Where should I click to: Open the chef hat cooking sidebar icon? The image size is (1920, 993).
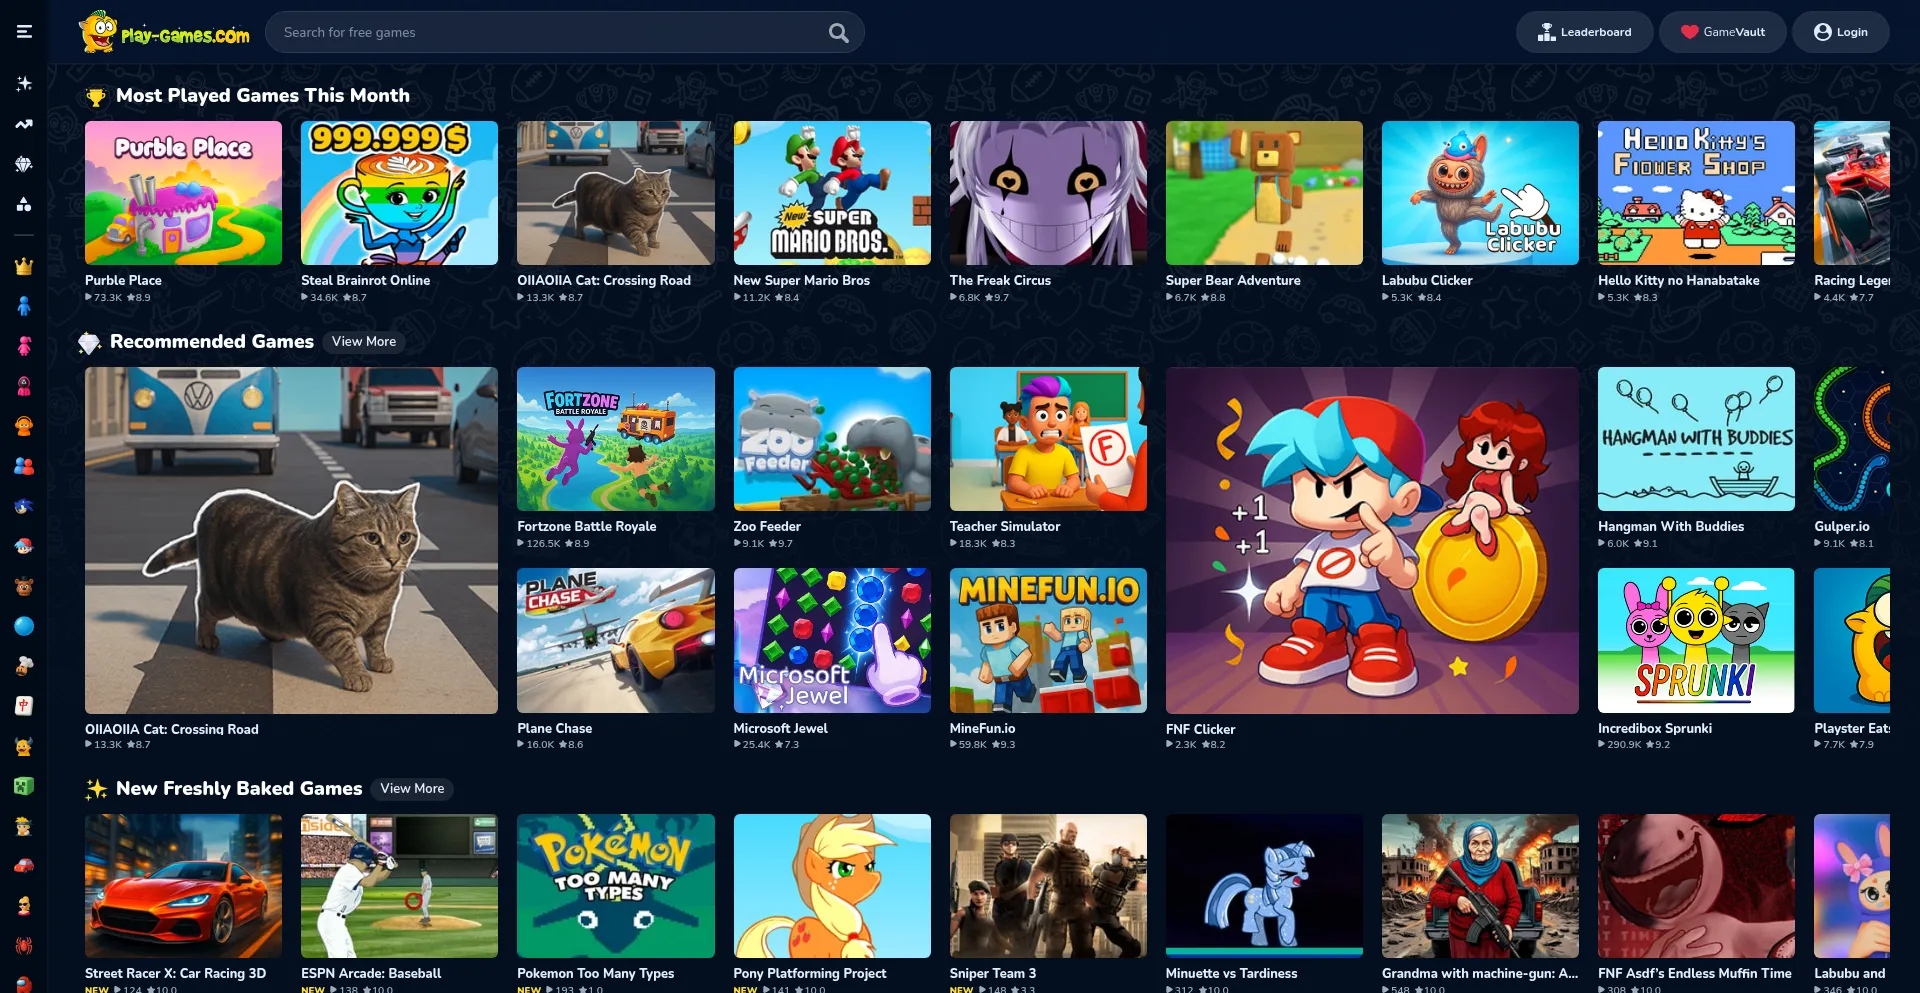[24, 666]
